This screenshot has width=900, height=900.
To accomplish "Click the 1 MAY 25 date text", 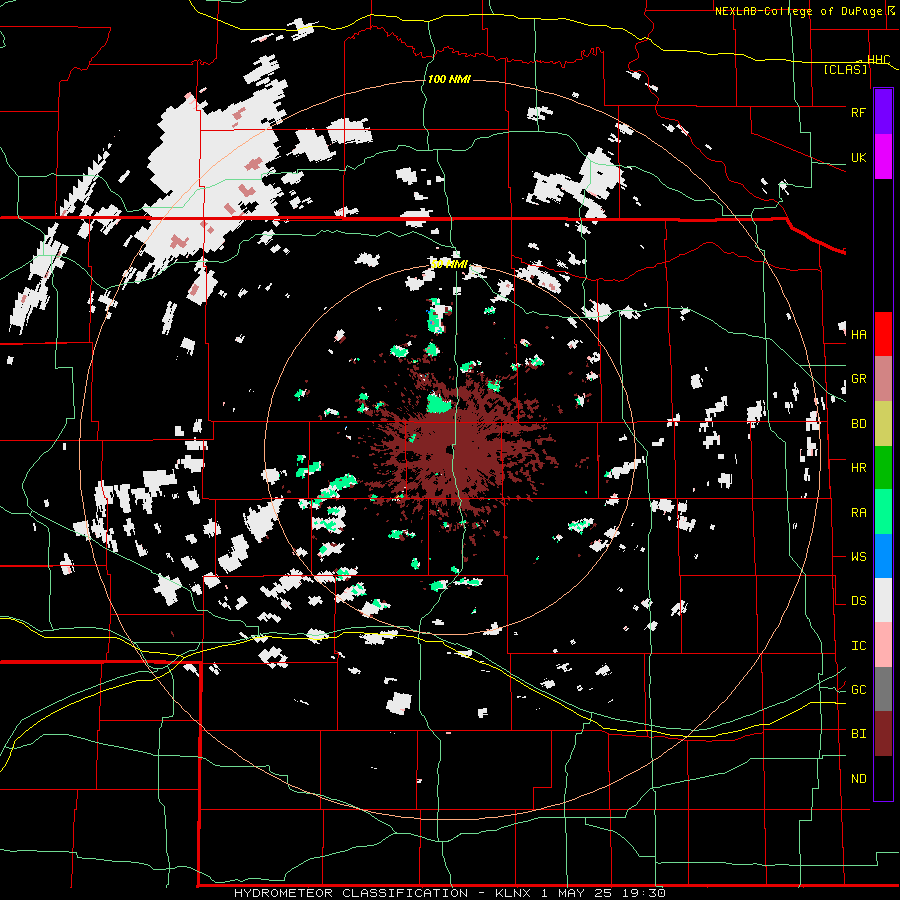I will pyautogui.click(x=576, y=893).
